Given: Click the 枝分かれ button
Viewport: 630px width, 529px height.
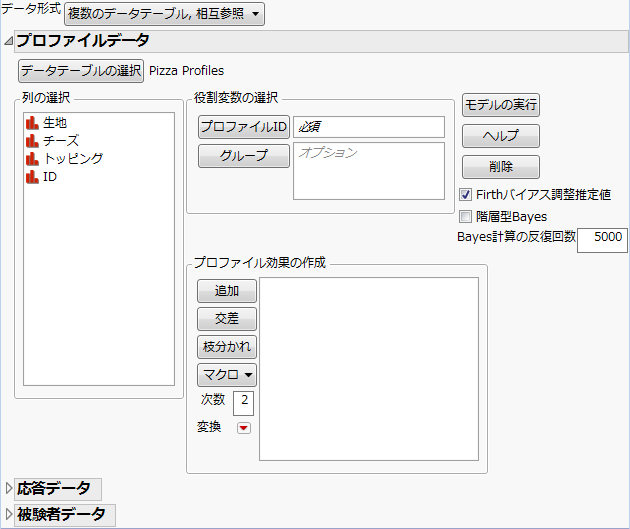Looking at the screenshot, I should (227, 347).
